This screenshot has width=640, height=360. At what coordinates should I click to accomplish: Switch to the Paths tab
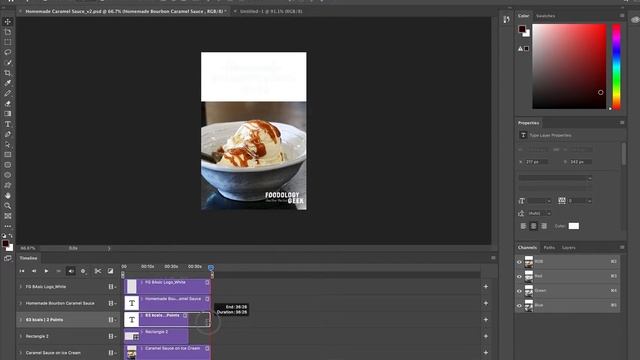(549, 248)
